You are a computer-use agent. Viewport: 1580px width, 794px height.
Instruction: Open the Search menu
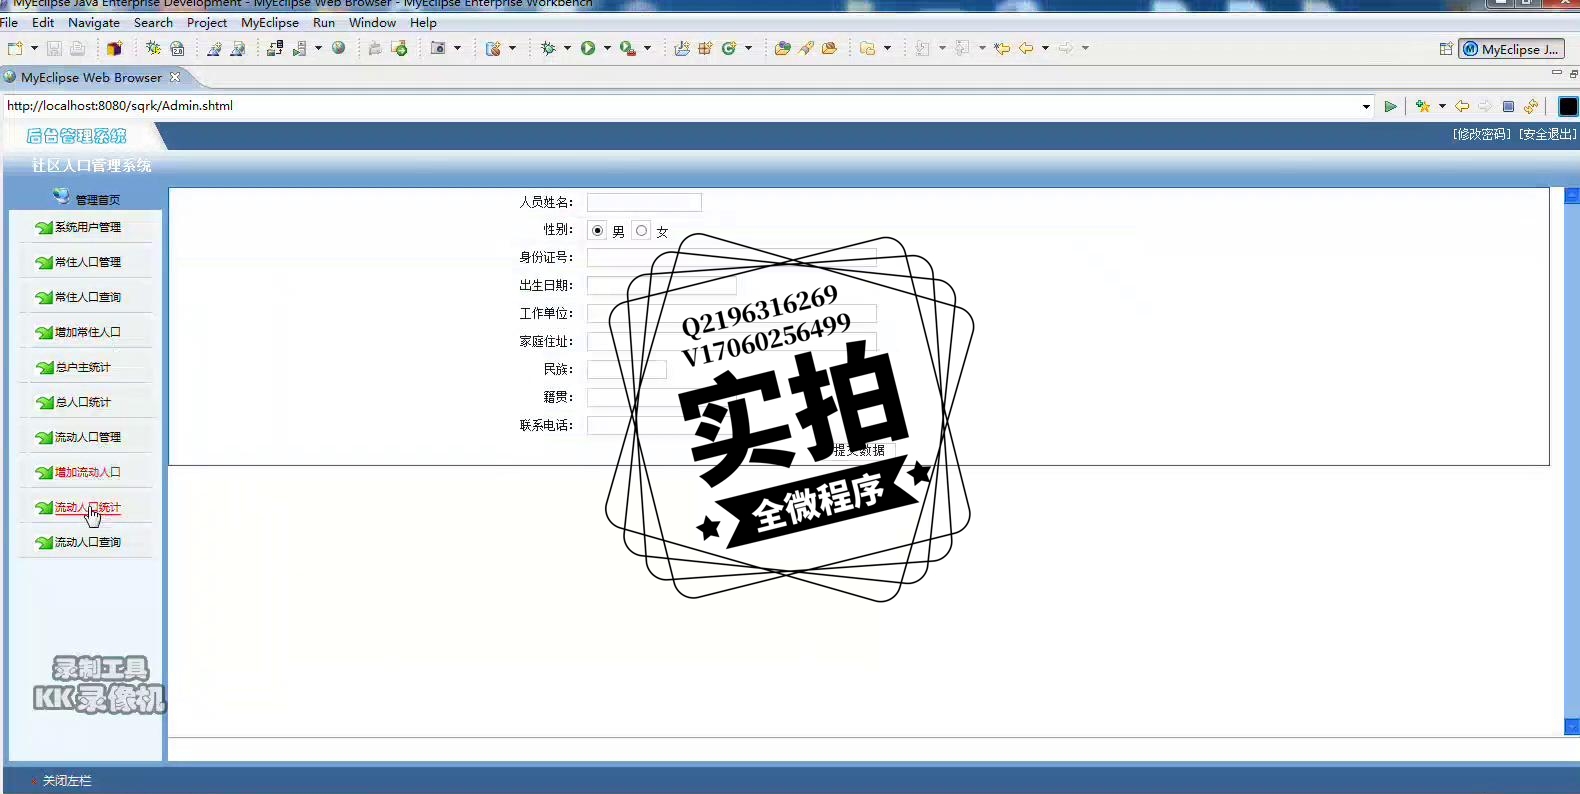point(153,22)
